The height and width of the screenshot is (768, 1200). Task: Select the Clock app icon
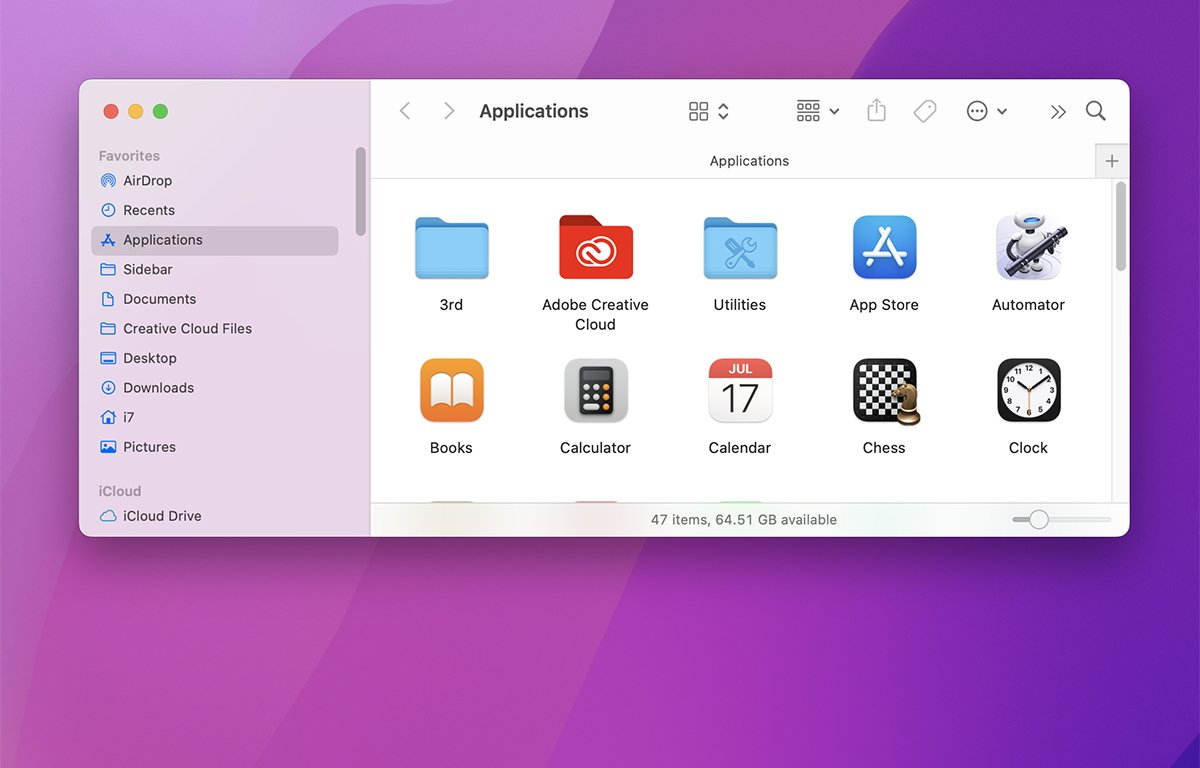[1028, 390]
